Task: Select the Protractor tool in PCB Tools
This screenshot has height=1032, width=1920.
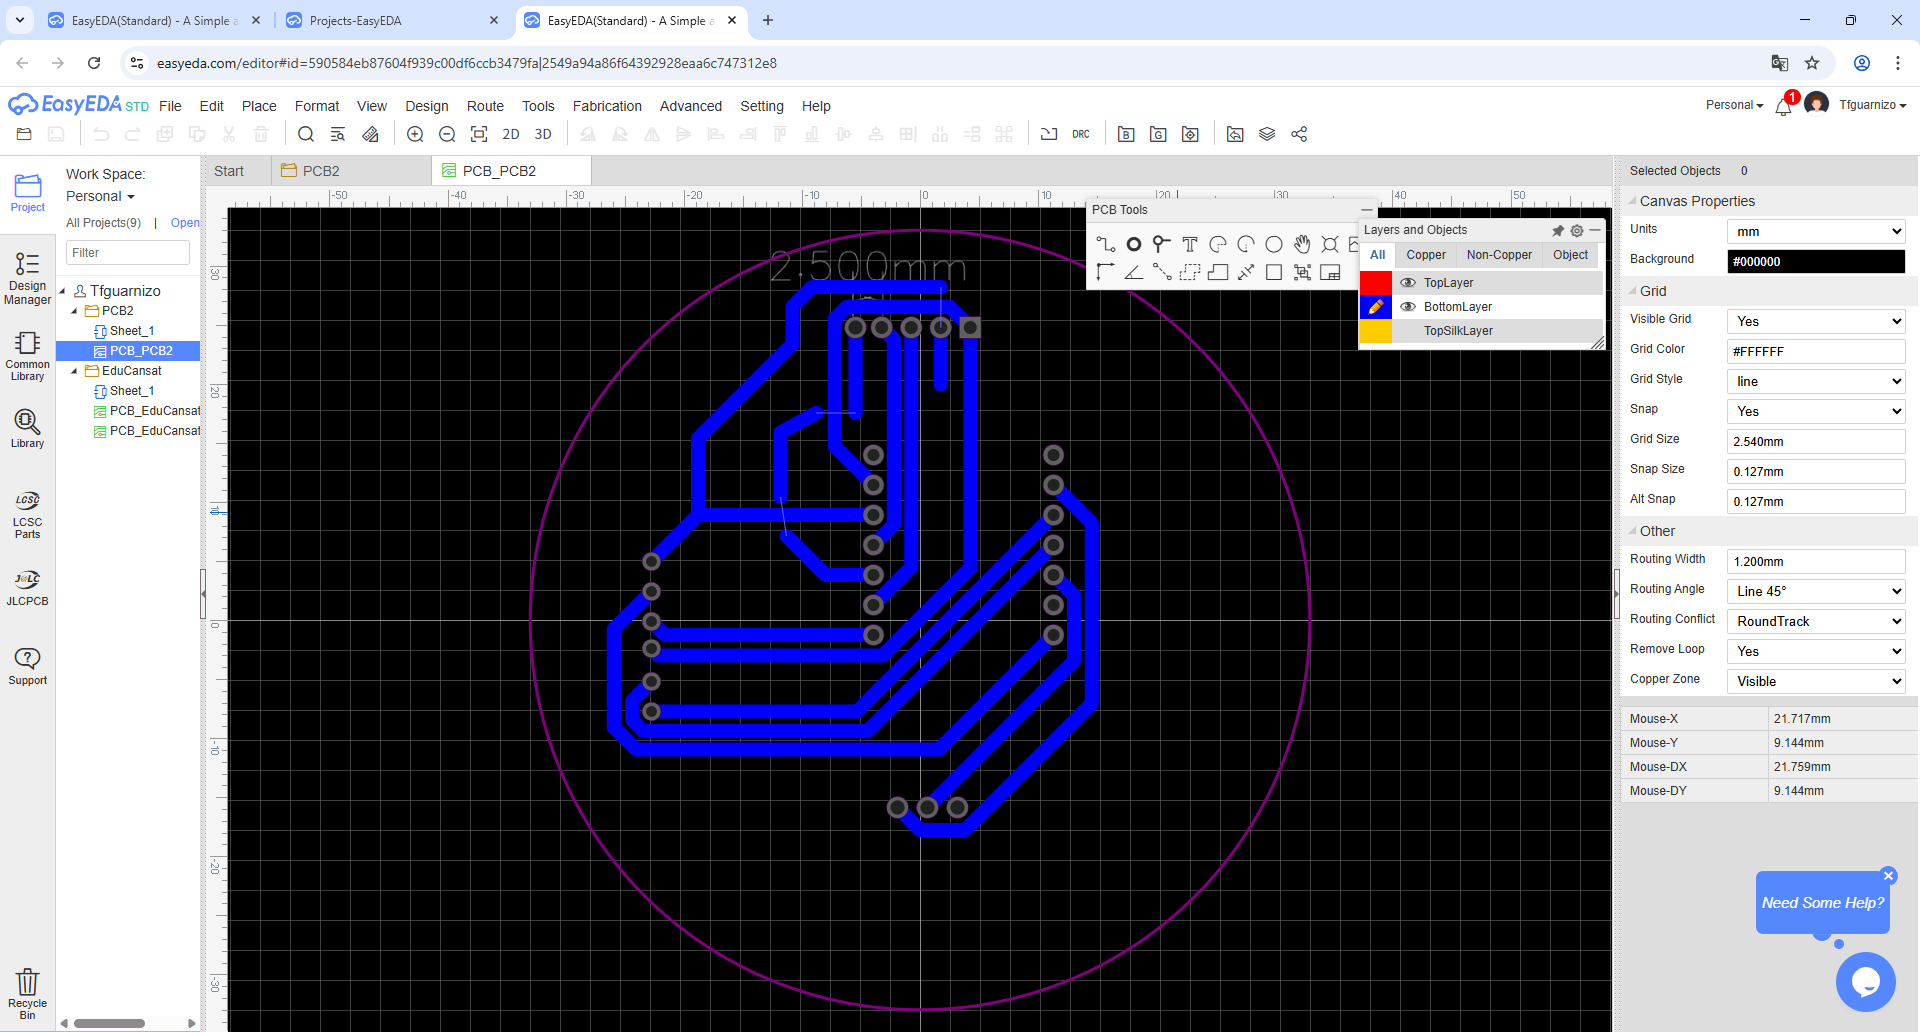Action: point(1133,272)
